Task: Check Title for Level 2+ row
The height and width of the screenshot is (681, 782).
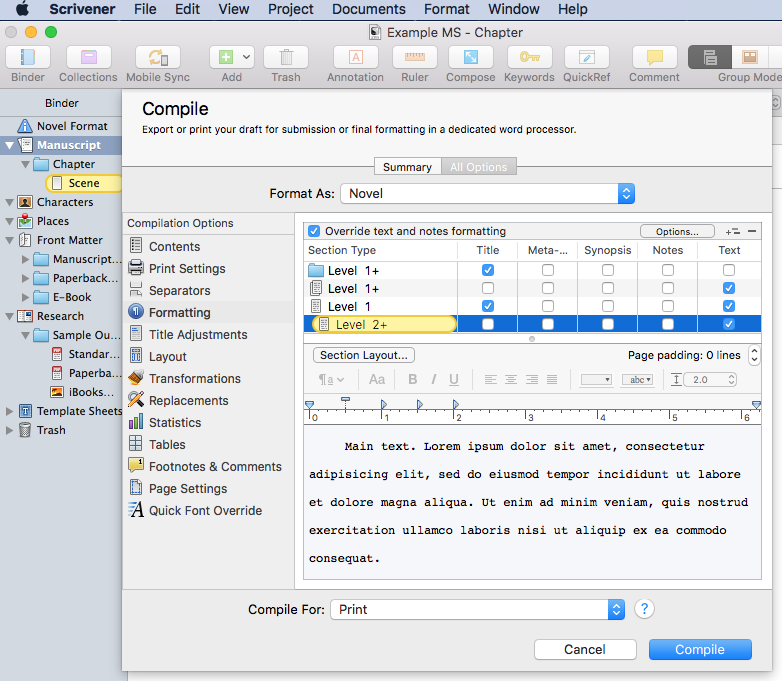Action: [x=488, y=324]
